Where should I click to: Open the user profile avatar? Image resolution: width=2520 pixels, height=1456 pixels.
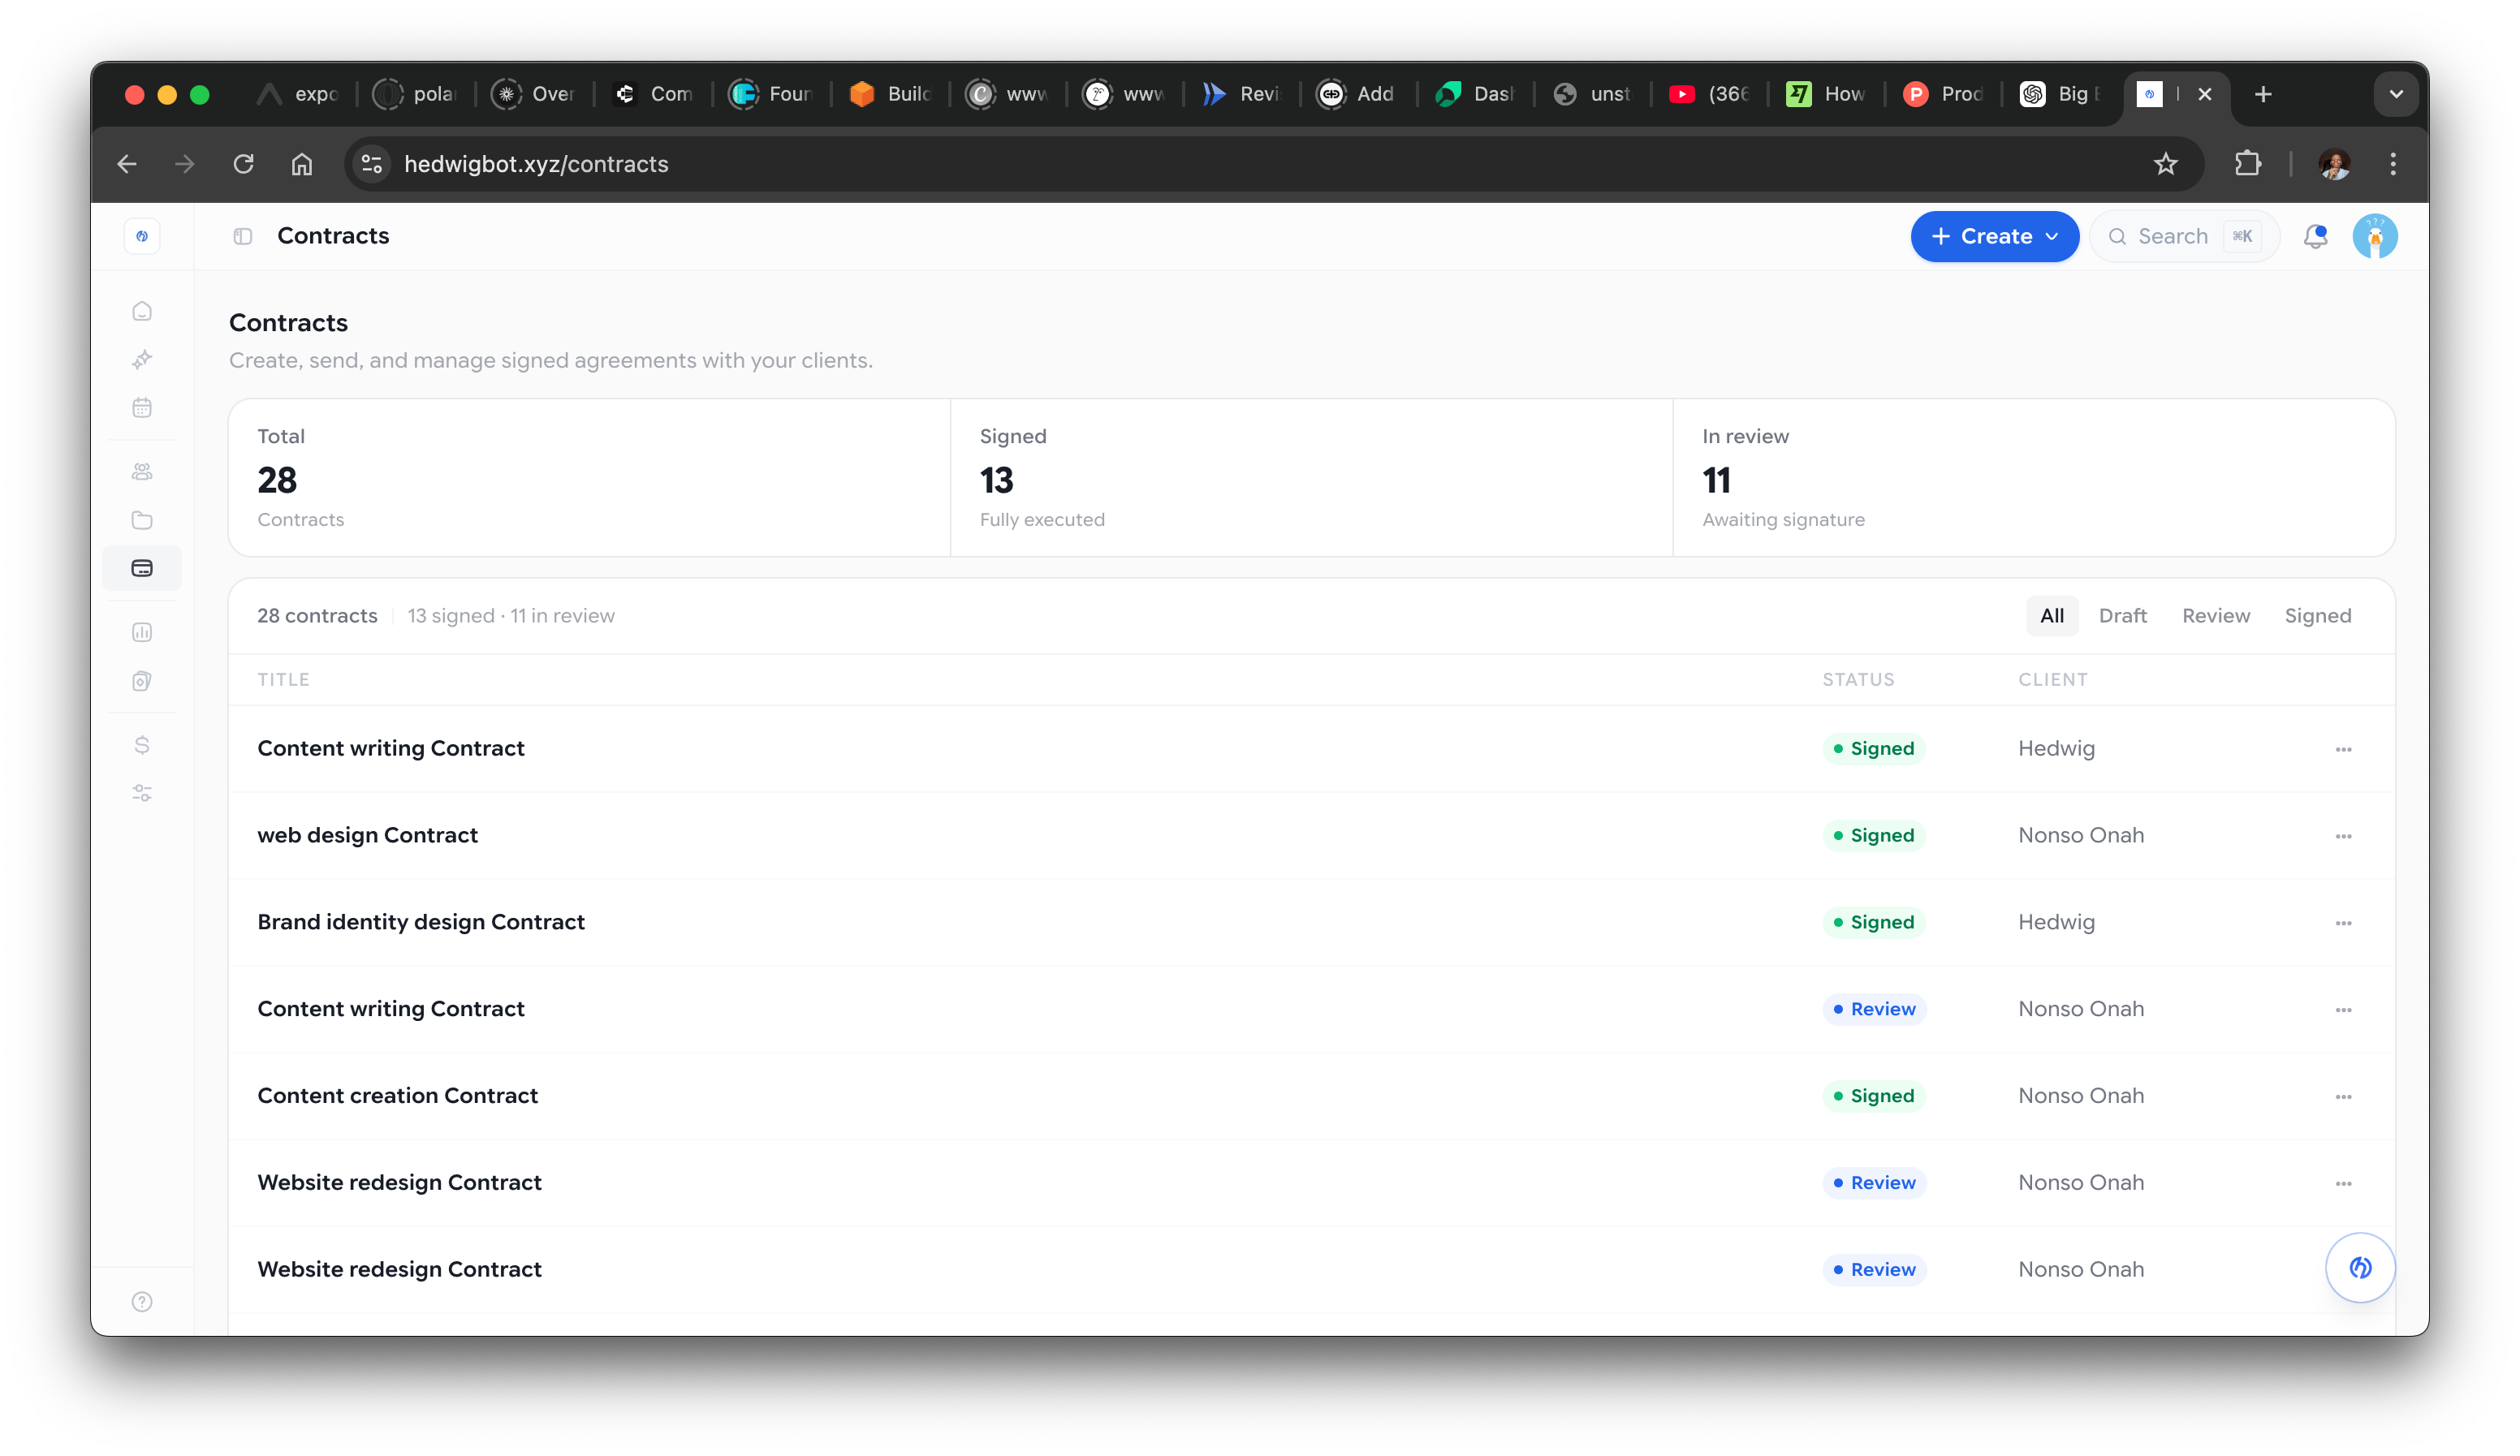pos(2375,236)
